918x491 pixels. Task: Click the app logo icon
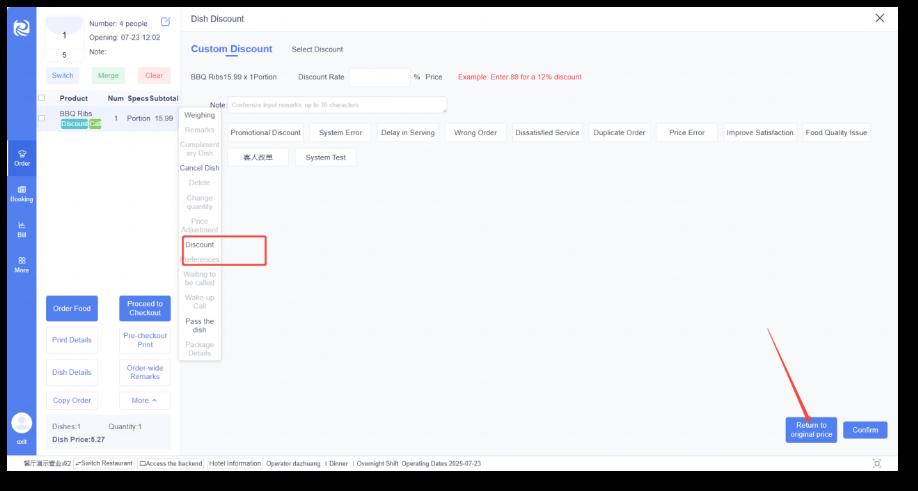[21, 29]
